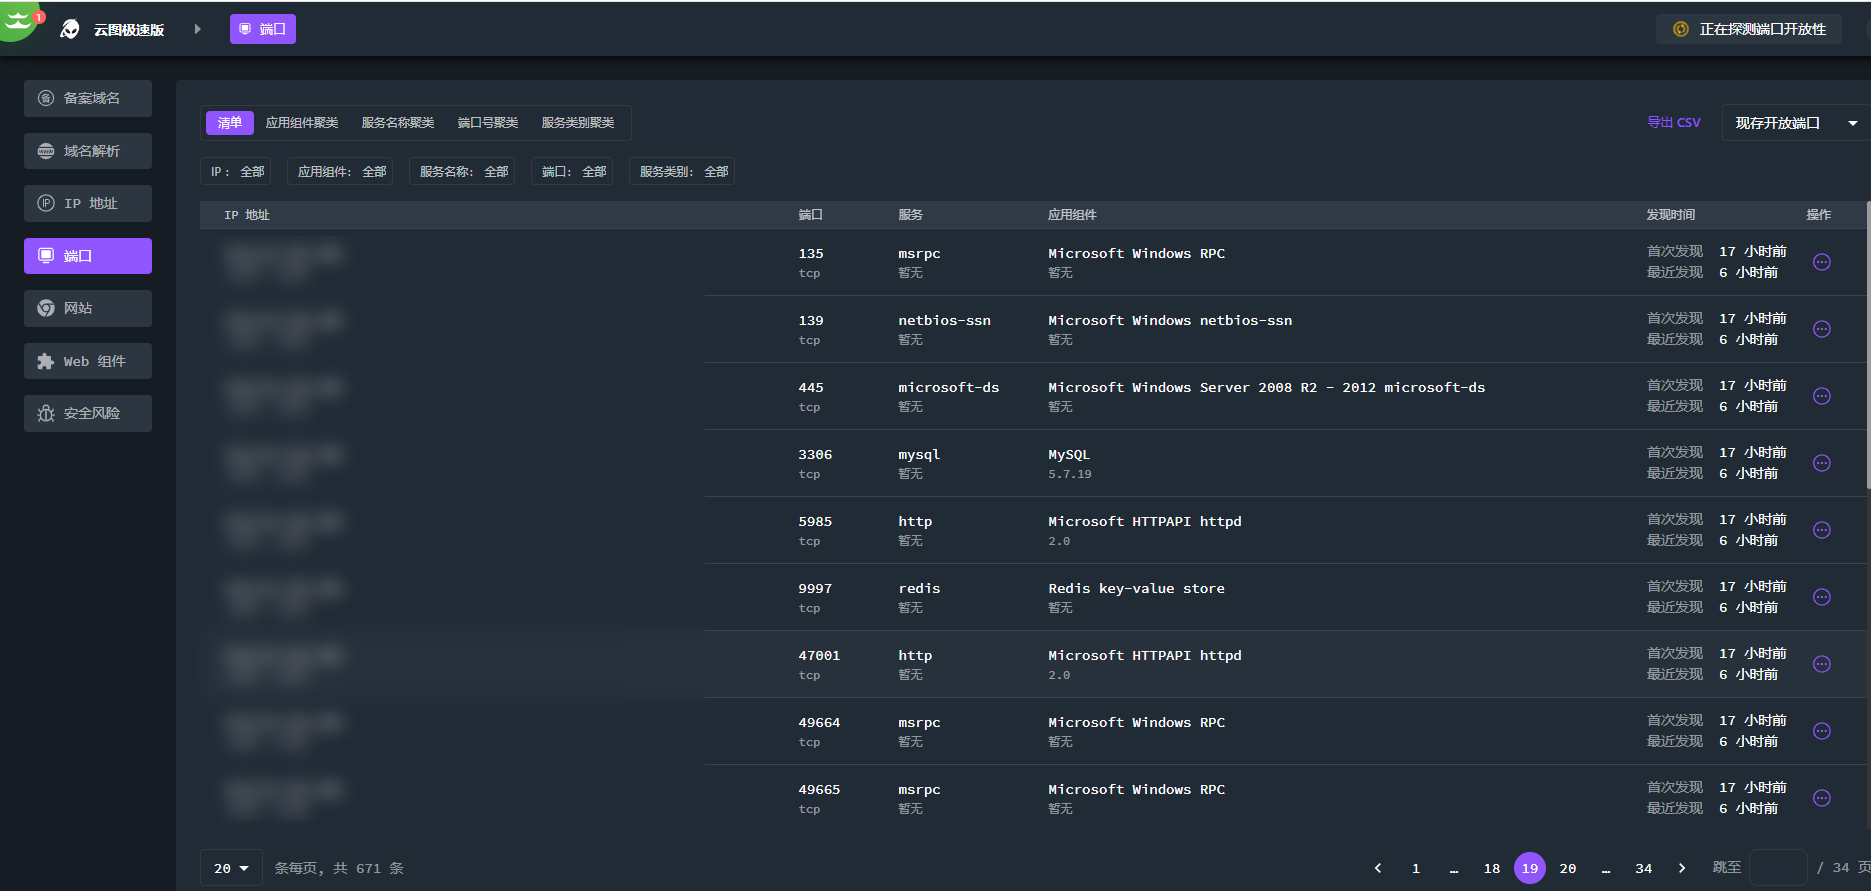This screenshot has width=1871, height=891.
Task: Open the 20 per-page size dropdown
Action: [x=231, y=868]
